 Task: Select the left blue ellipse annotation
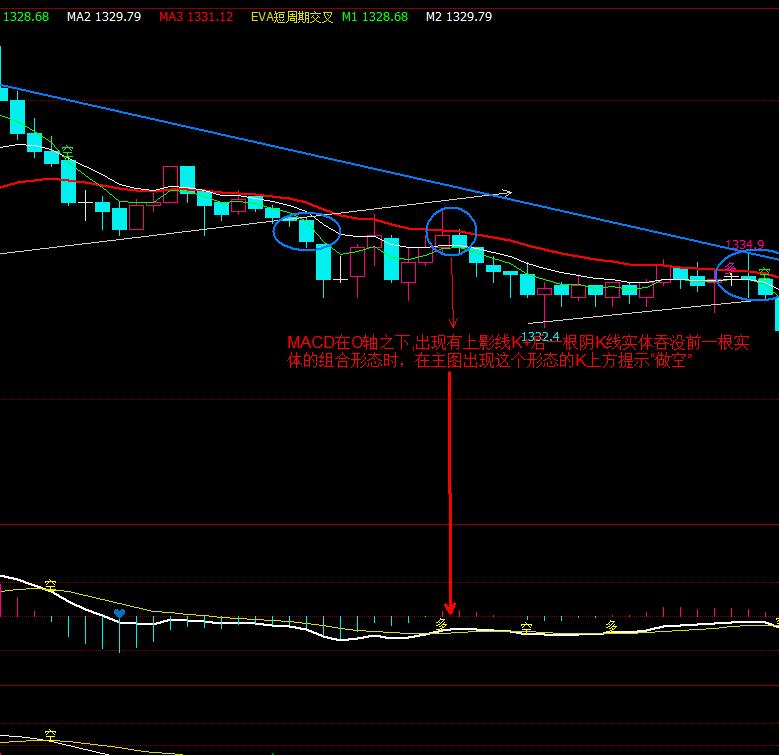[x=306, y=231]
